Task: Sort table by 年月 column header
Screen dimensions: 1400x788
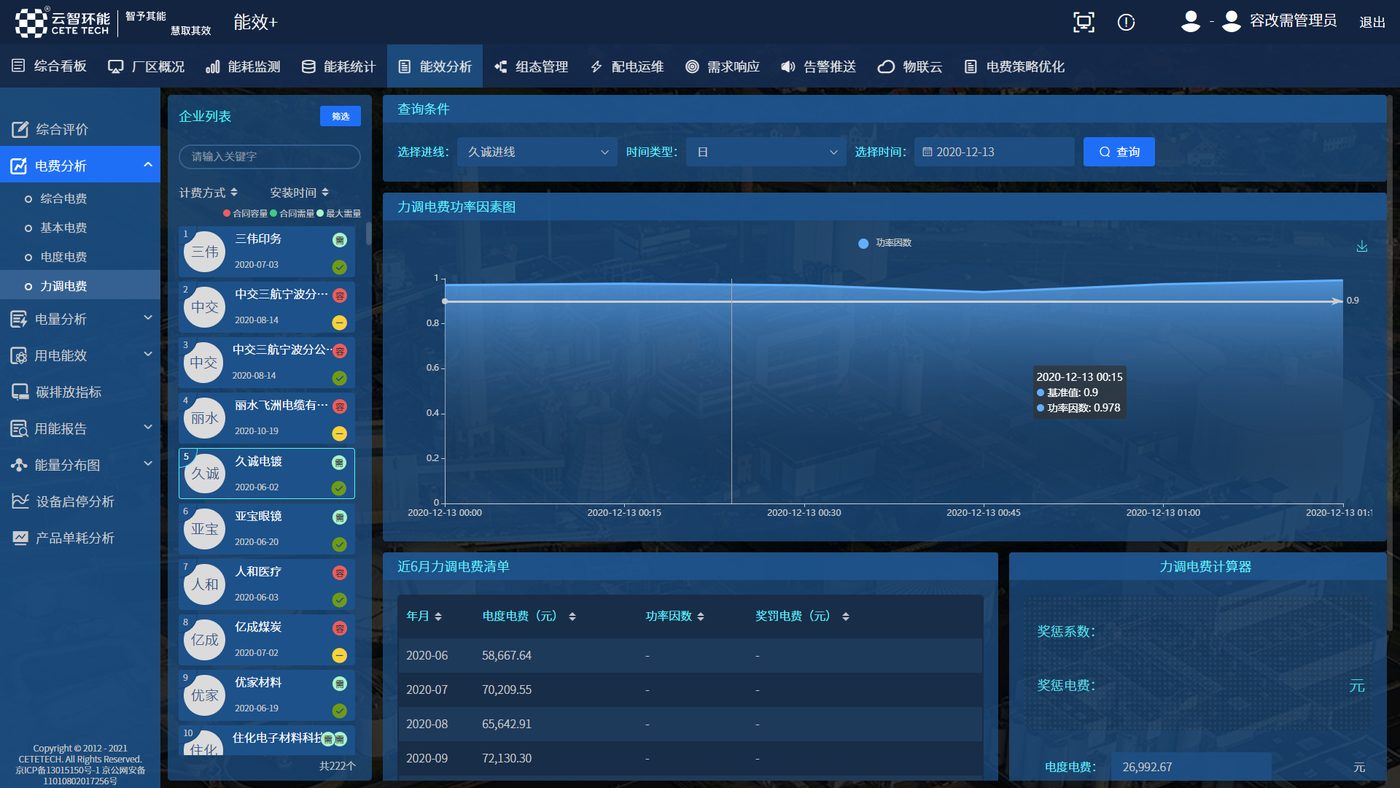Action: tap(424, 616)
